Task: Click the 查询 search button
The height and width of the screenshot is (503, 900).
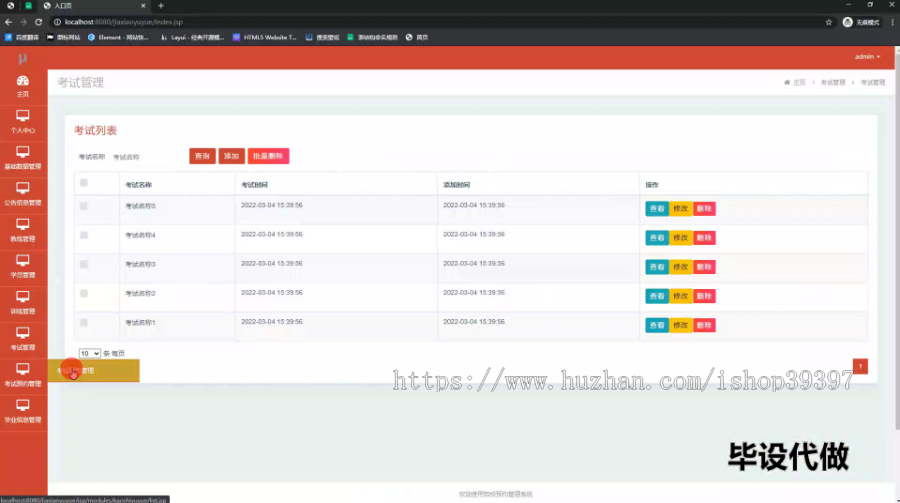Action: tap(202, 156)
